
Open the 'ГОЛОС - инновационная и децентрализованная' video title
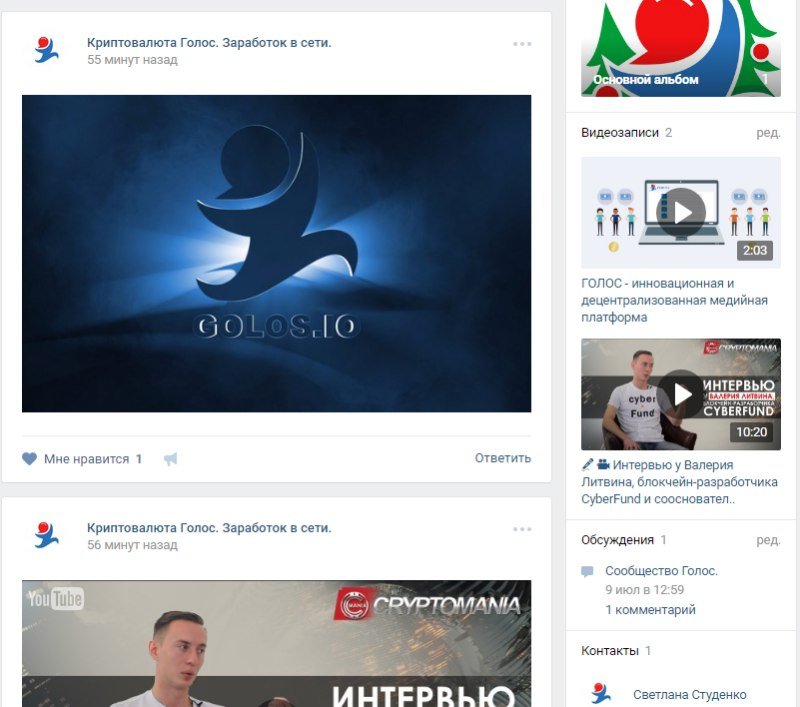(674, 300)
